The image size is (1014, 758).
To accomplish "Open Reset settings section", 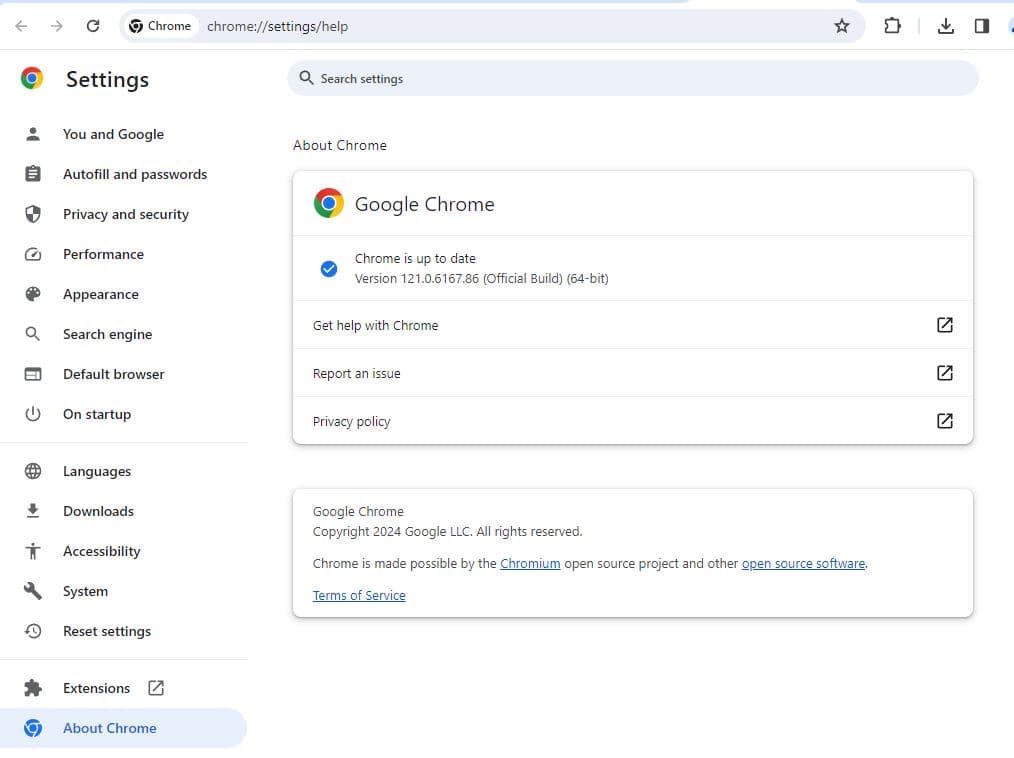I will (106, 631).
